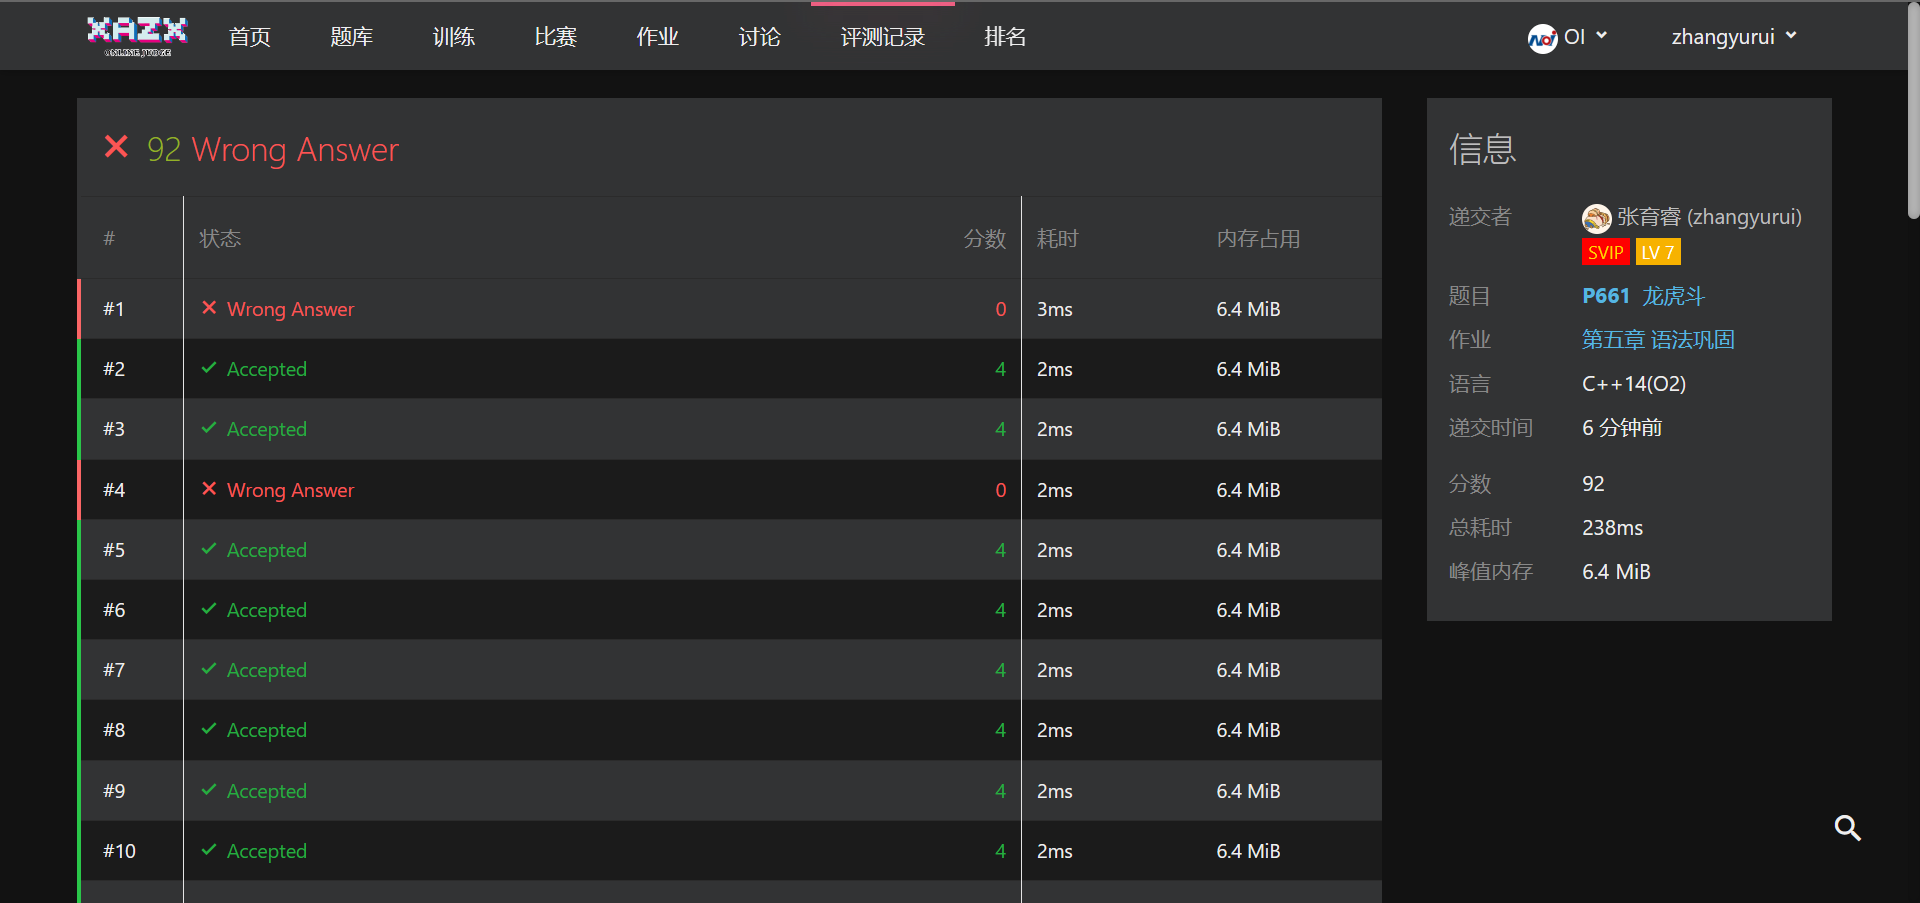Click the page's vertical scrollbar thumb

click(1912, 110)
